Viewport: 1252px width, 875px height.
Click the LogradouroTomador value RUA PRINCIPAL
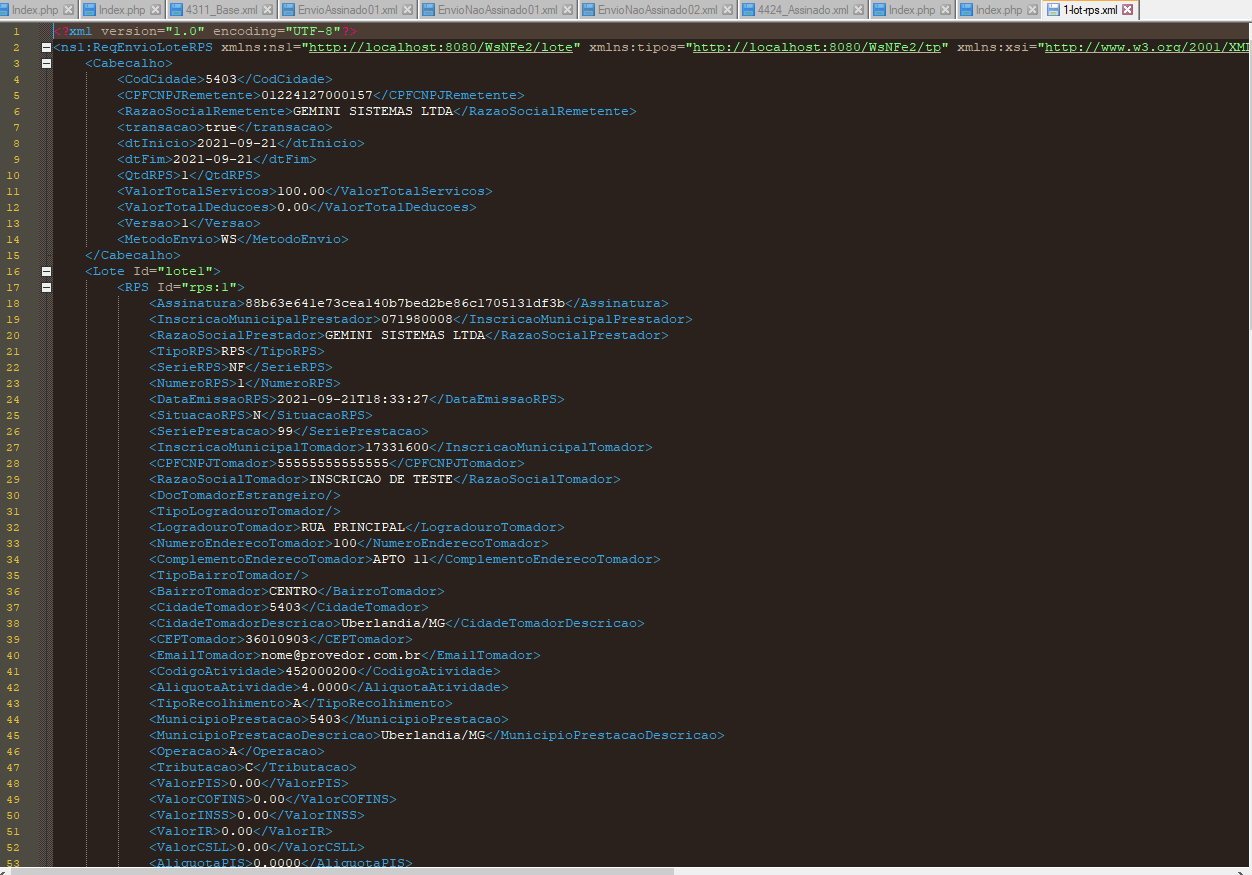pyautogui.click(x=353, y=527)
